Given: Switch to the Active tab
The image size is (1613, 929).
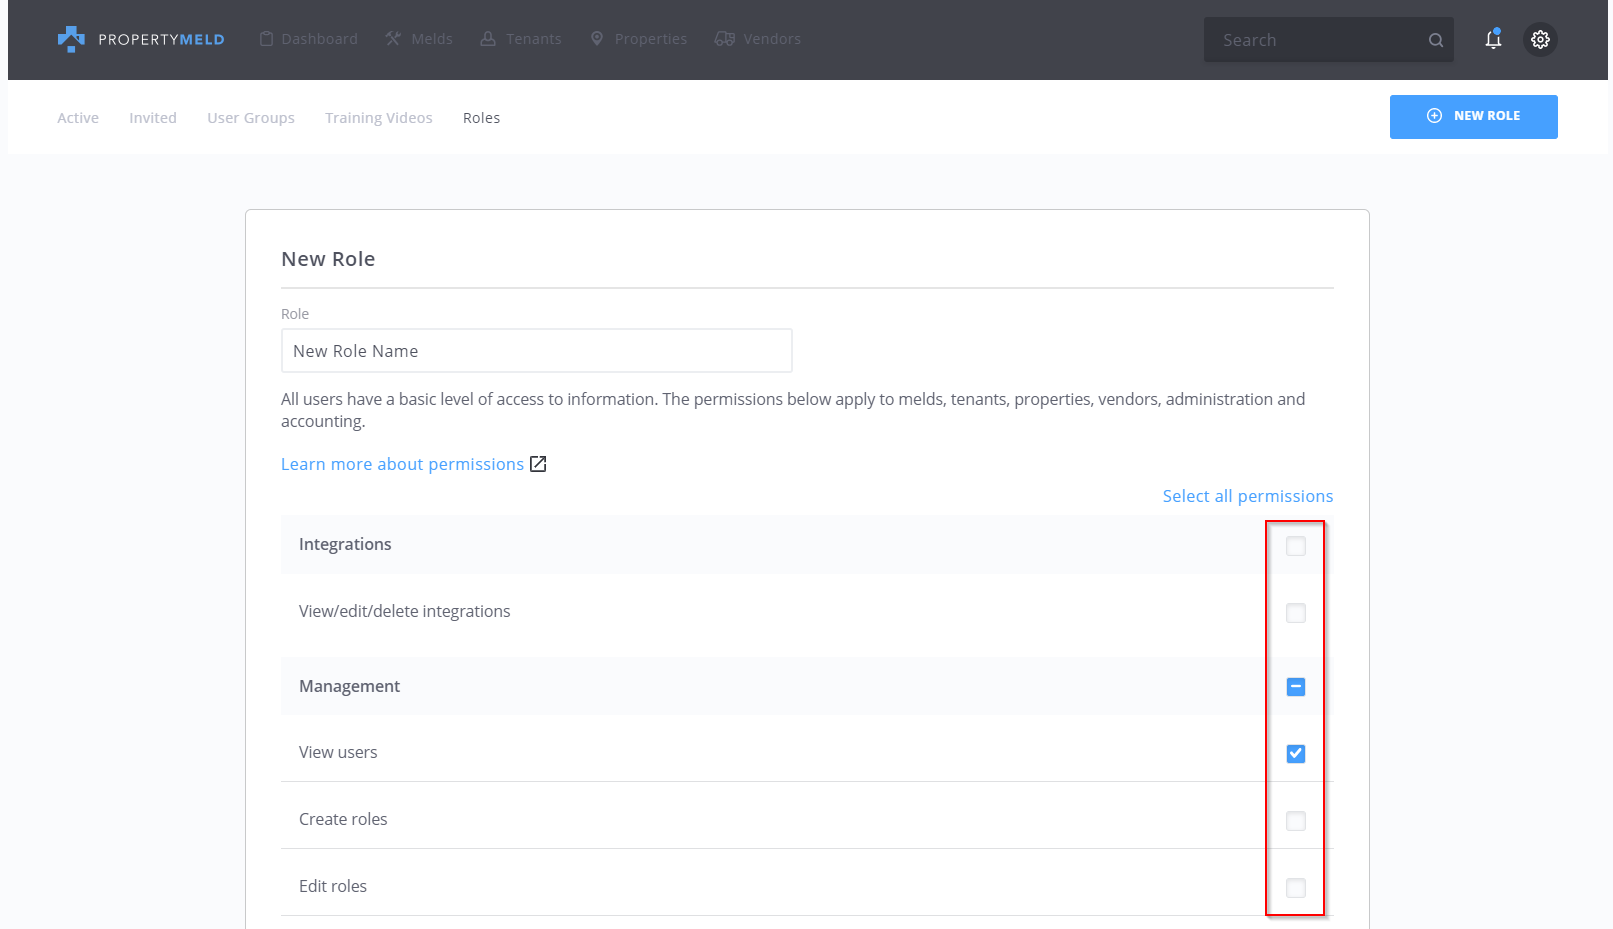Looking at the screenshot, I should click(78, 118).
